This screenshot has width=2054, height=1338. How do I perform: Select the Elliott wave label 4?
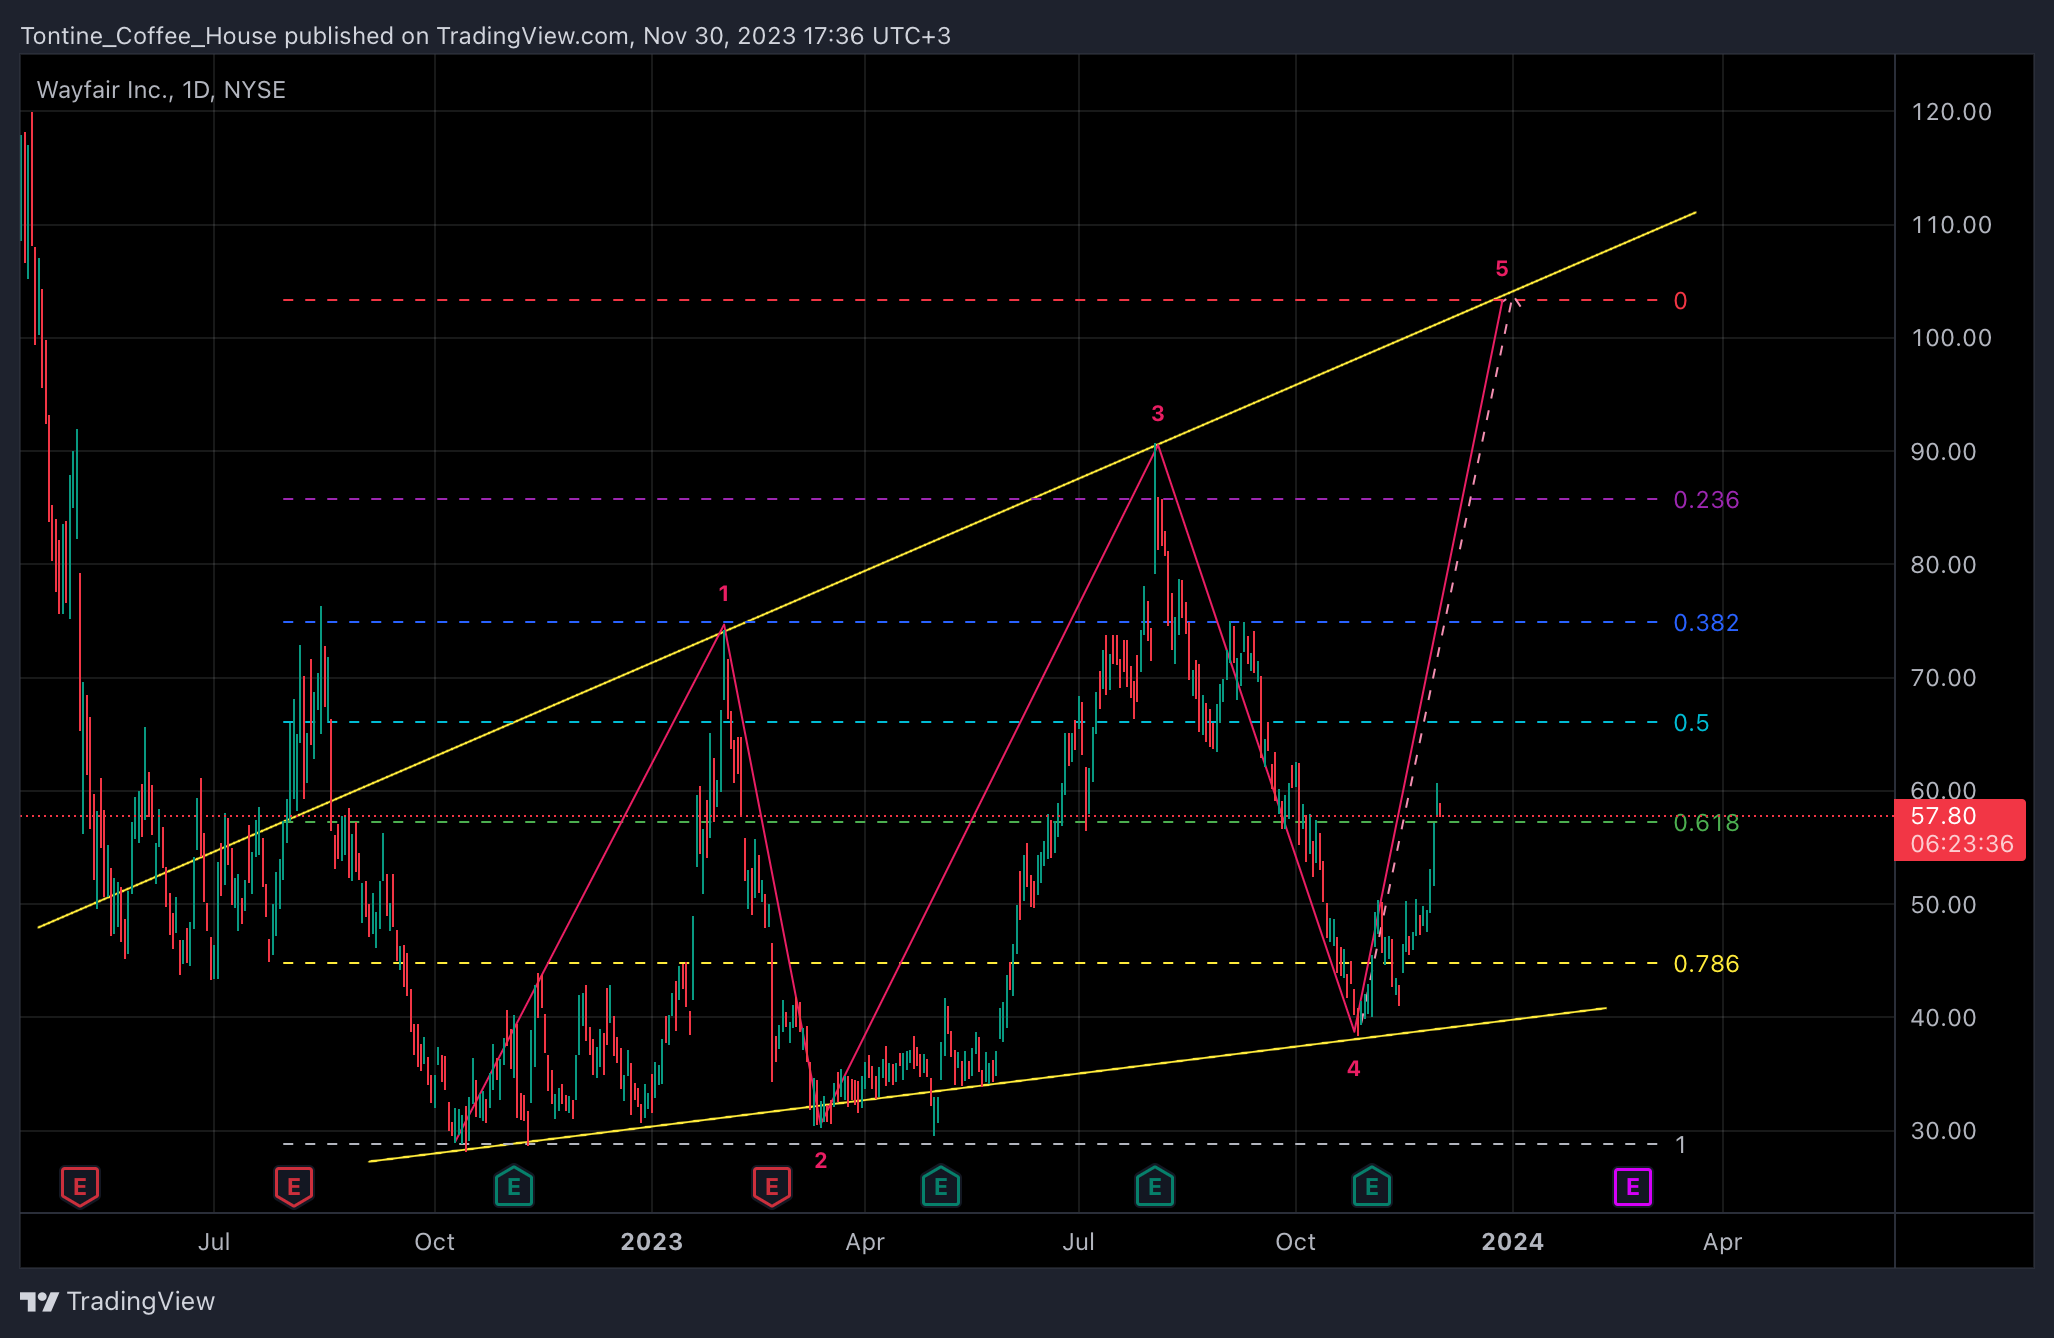tap(1354, 1068)
